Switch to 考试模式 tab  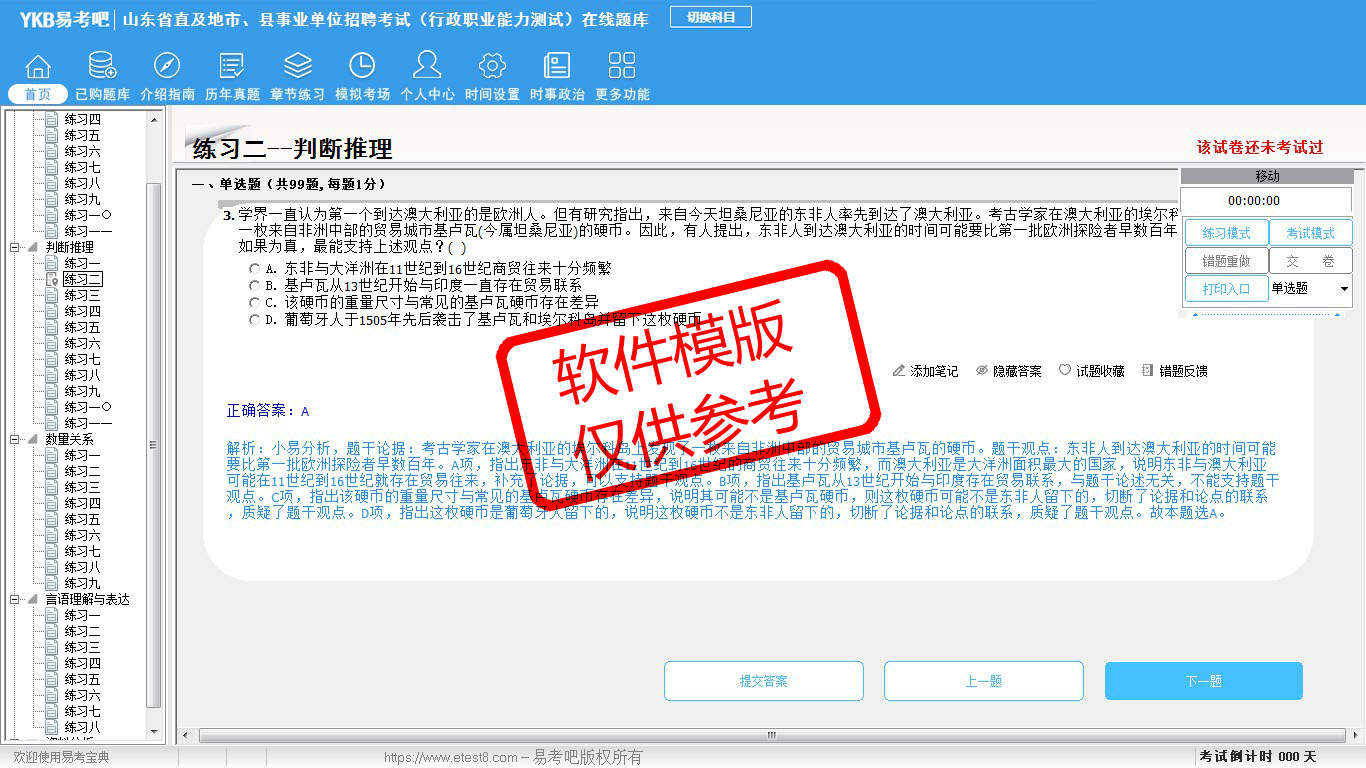pyautogui.click(x=1310, y=233)
